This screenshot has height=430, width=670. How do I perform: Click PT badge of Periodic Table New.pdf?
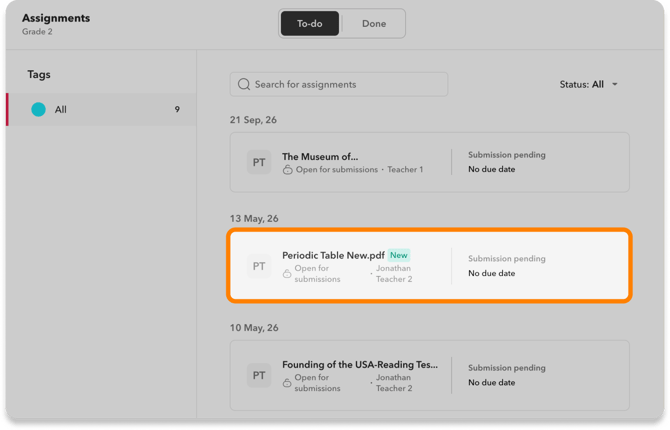pyautogui.click(x=259, y=266)
